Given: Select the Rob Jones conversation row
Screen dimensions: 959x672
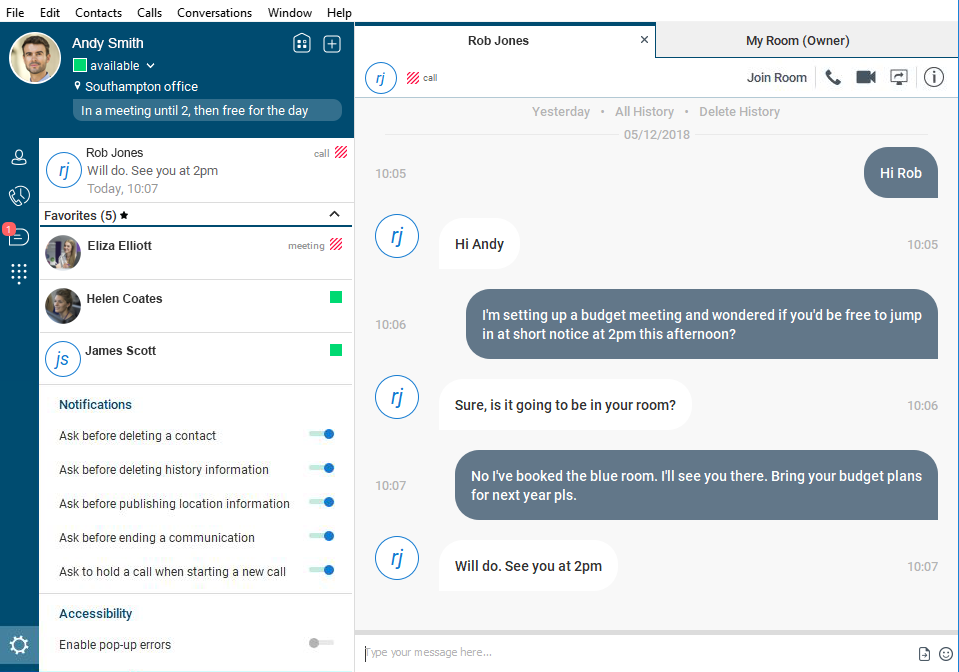Looking at the screenshot, I should click(x=196, y=170).
